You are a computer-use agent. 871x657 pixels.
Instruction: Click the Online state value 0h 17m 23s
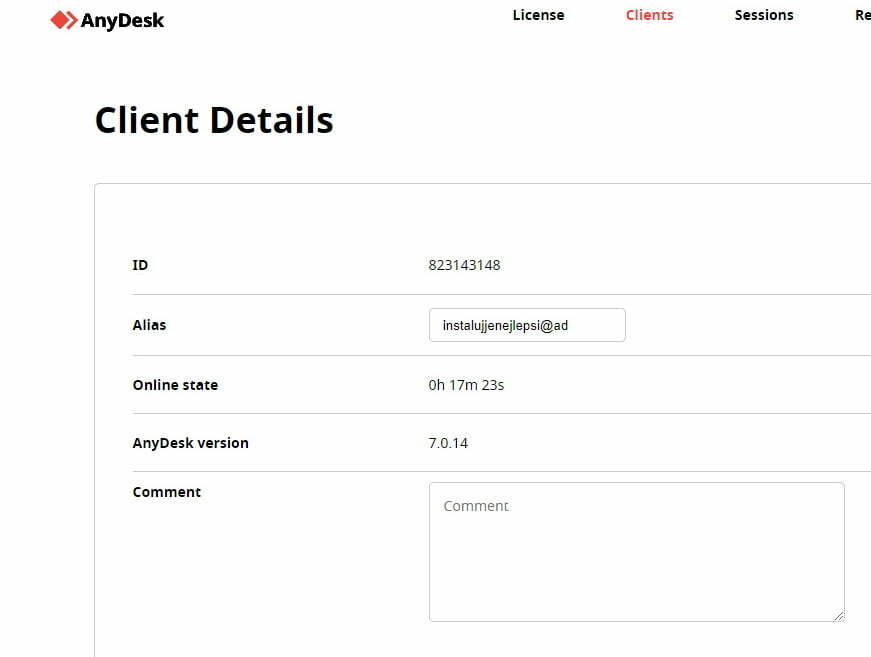466,384
